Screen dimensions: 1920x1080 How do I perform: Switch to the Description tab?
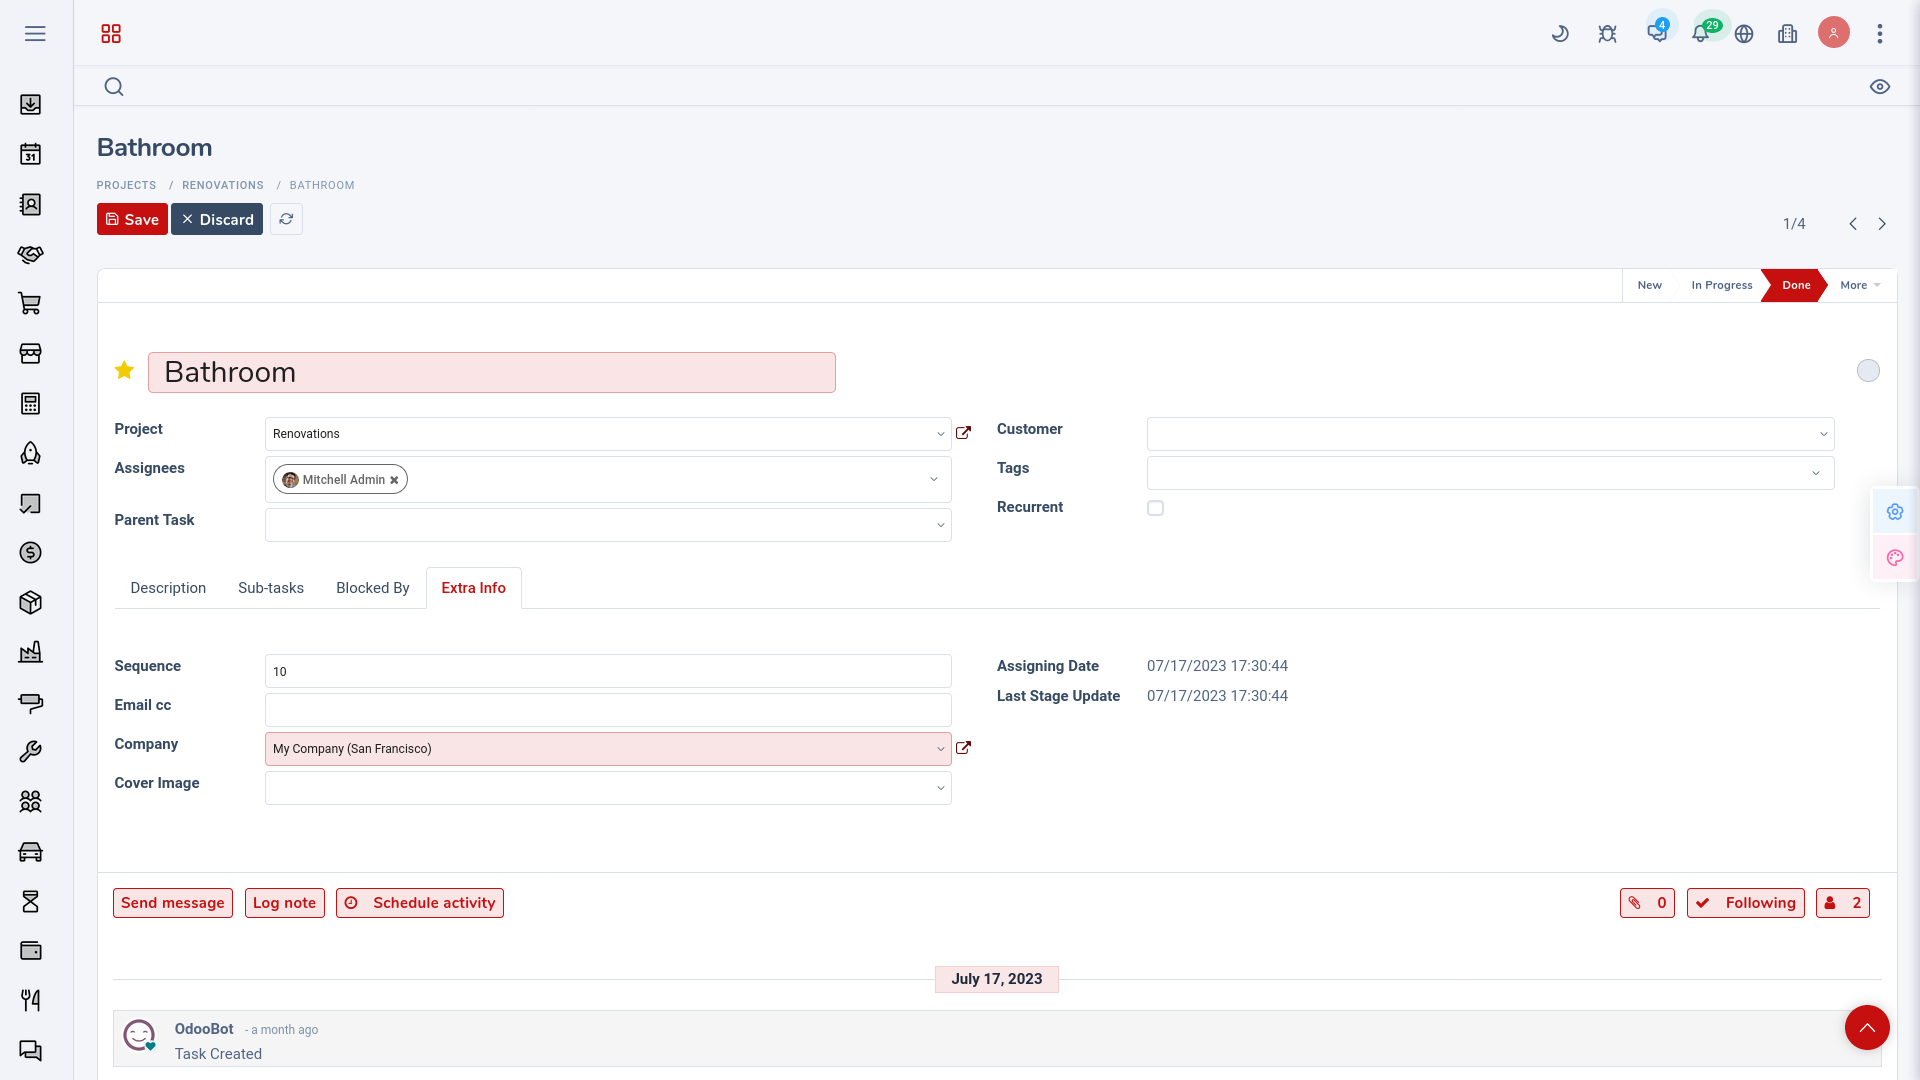(x=168, y=588)
